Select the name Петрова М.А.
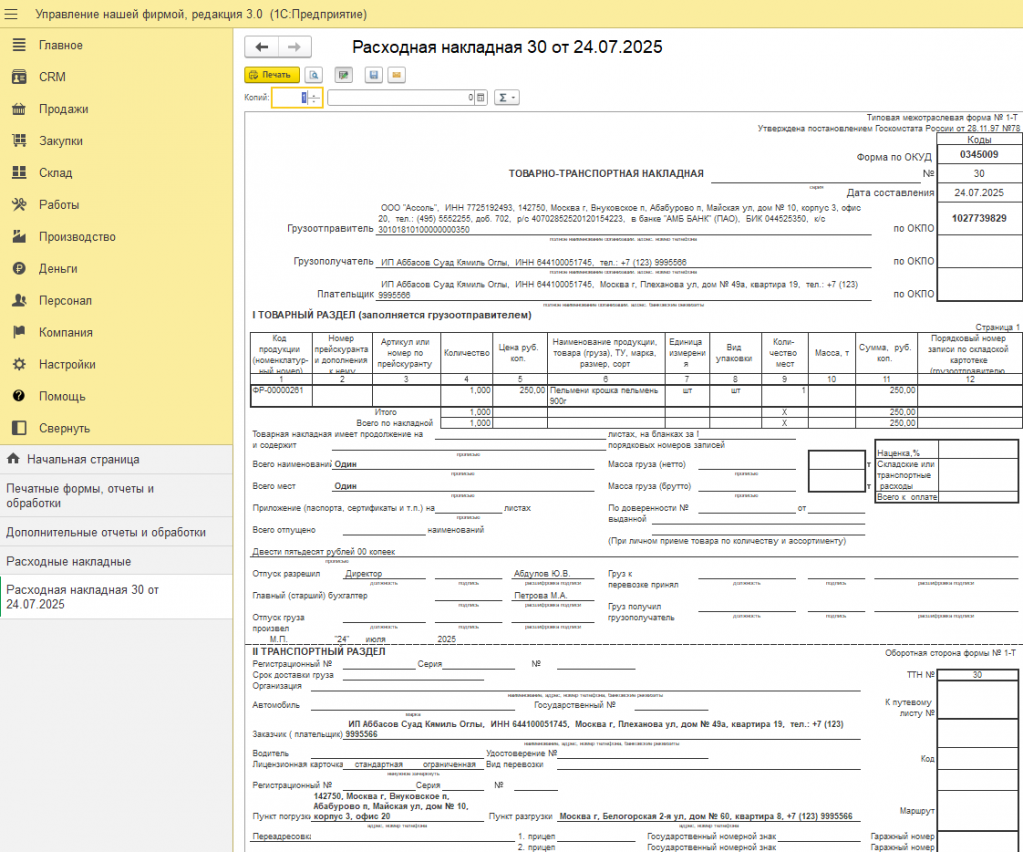 (540, 596)
